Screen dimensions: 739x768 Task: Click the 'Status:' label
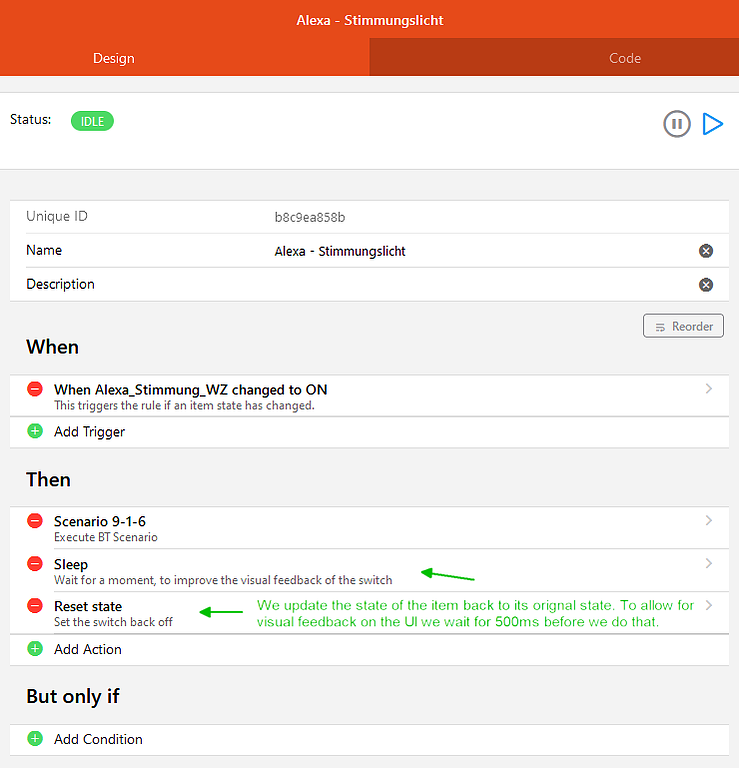[30, 120]
